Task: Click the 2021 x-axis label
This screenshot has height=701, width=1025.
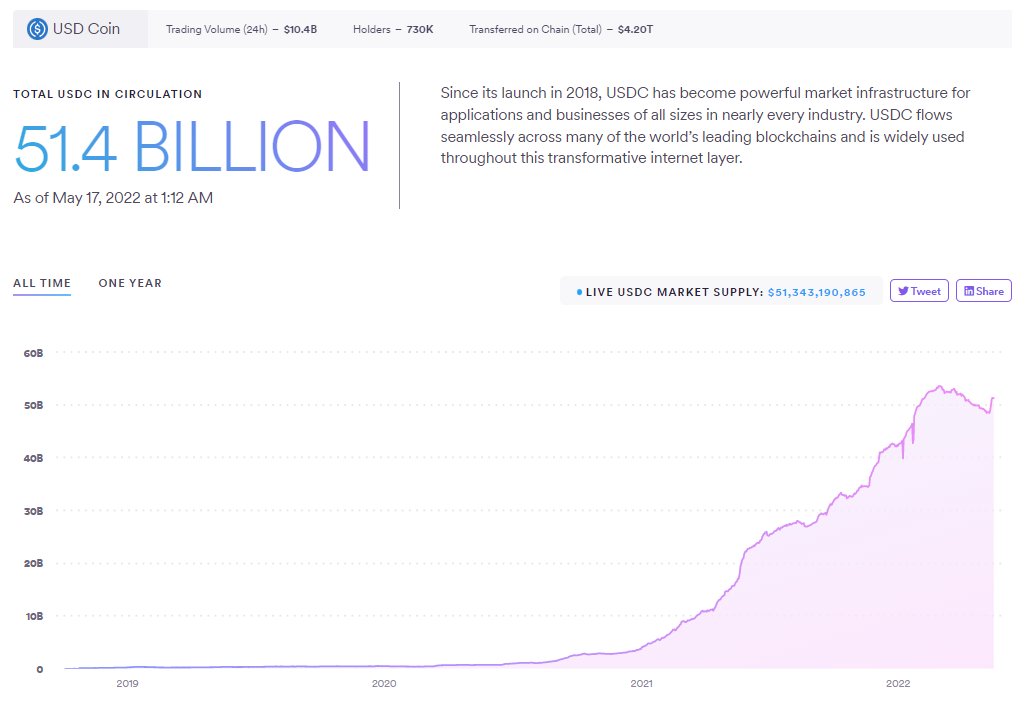Action: click(x=641, y=683)
